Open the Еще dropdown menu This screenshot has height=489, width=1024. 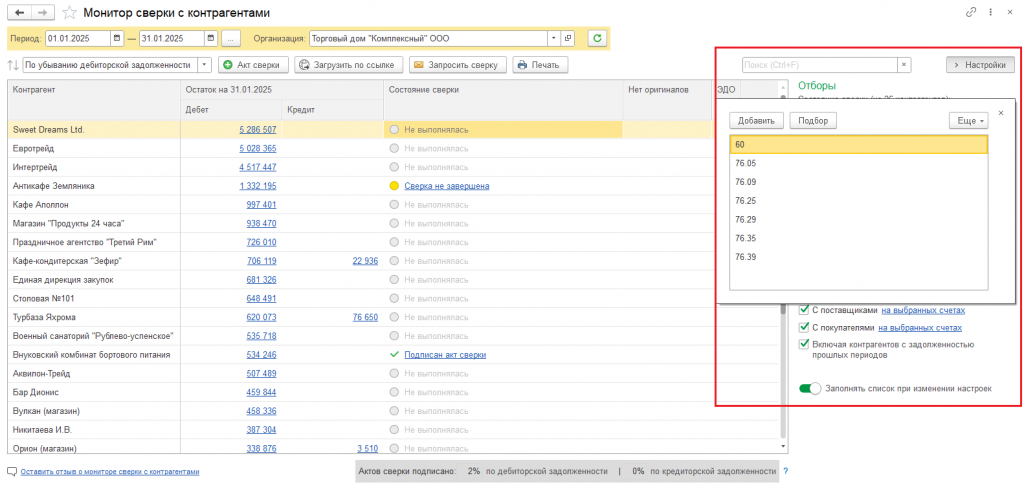click(968, 121)
